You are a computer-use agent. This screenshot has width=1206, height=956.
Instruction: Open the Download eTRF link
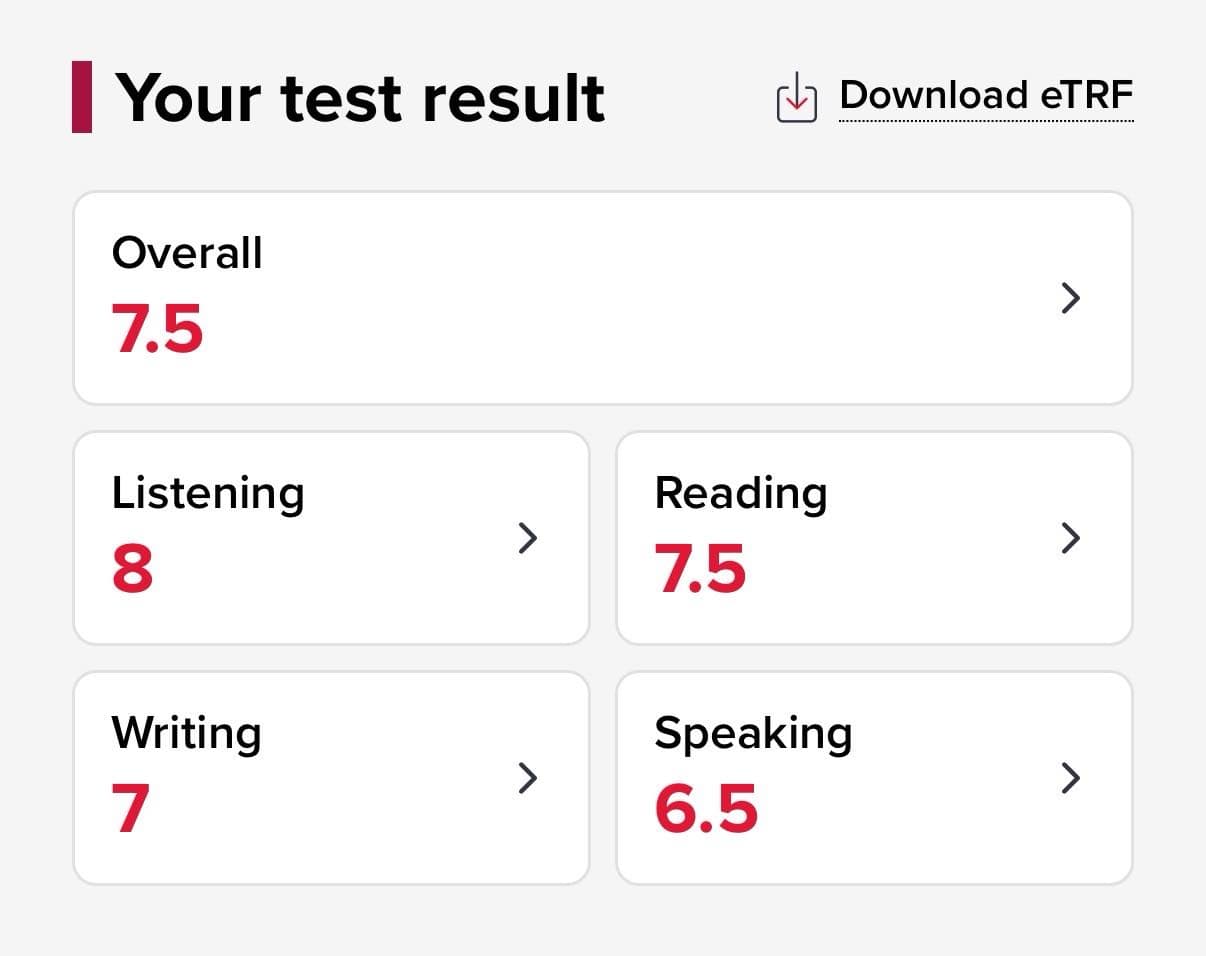click(986, 96)
